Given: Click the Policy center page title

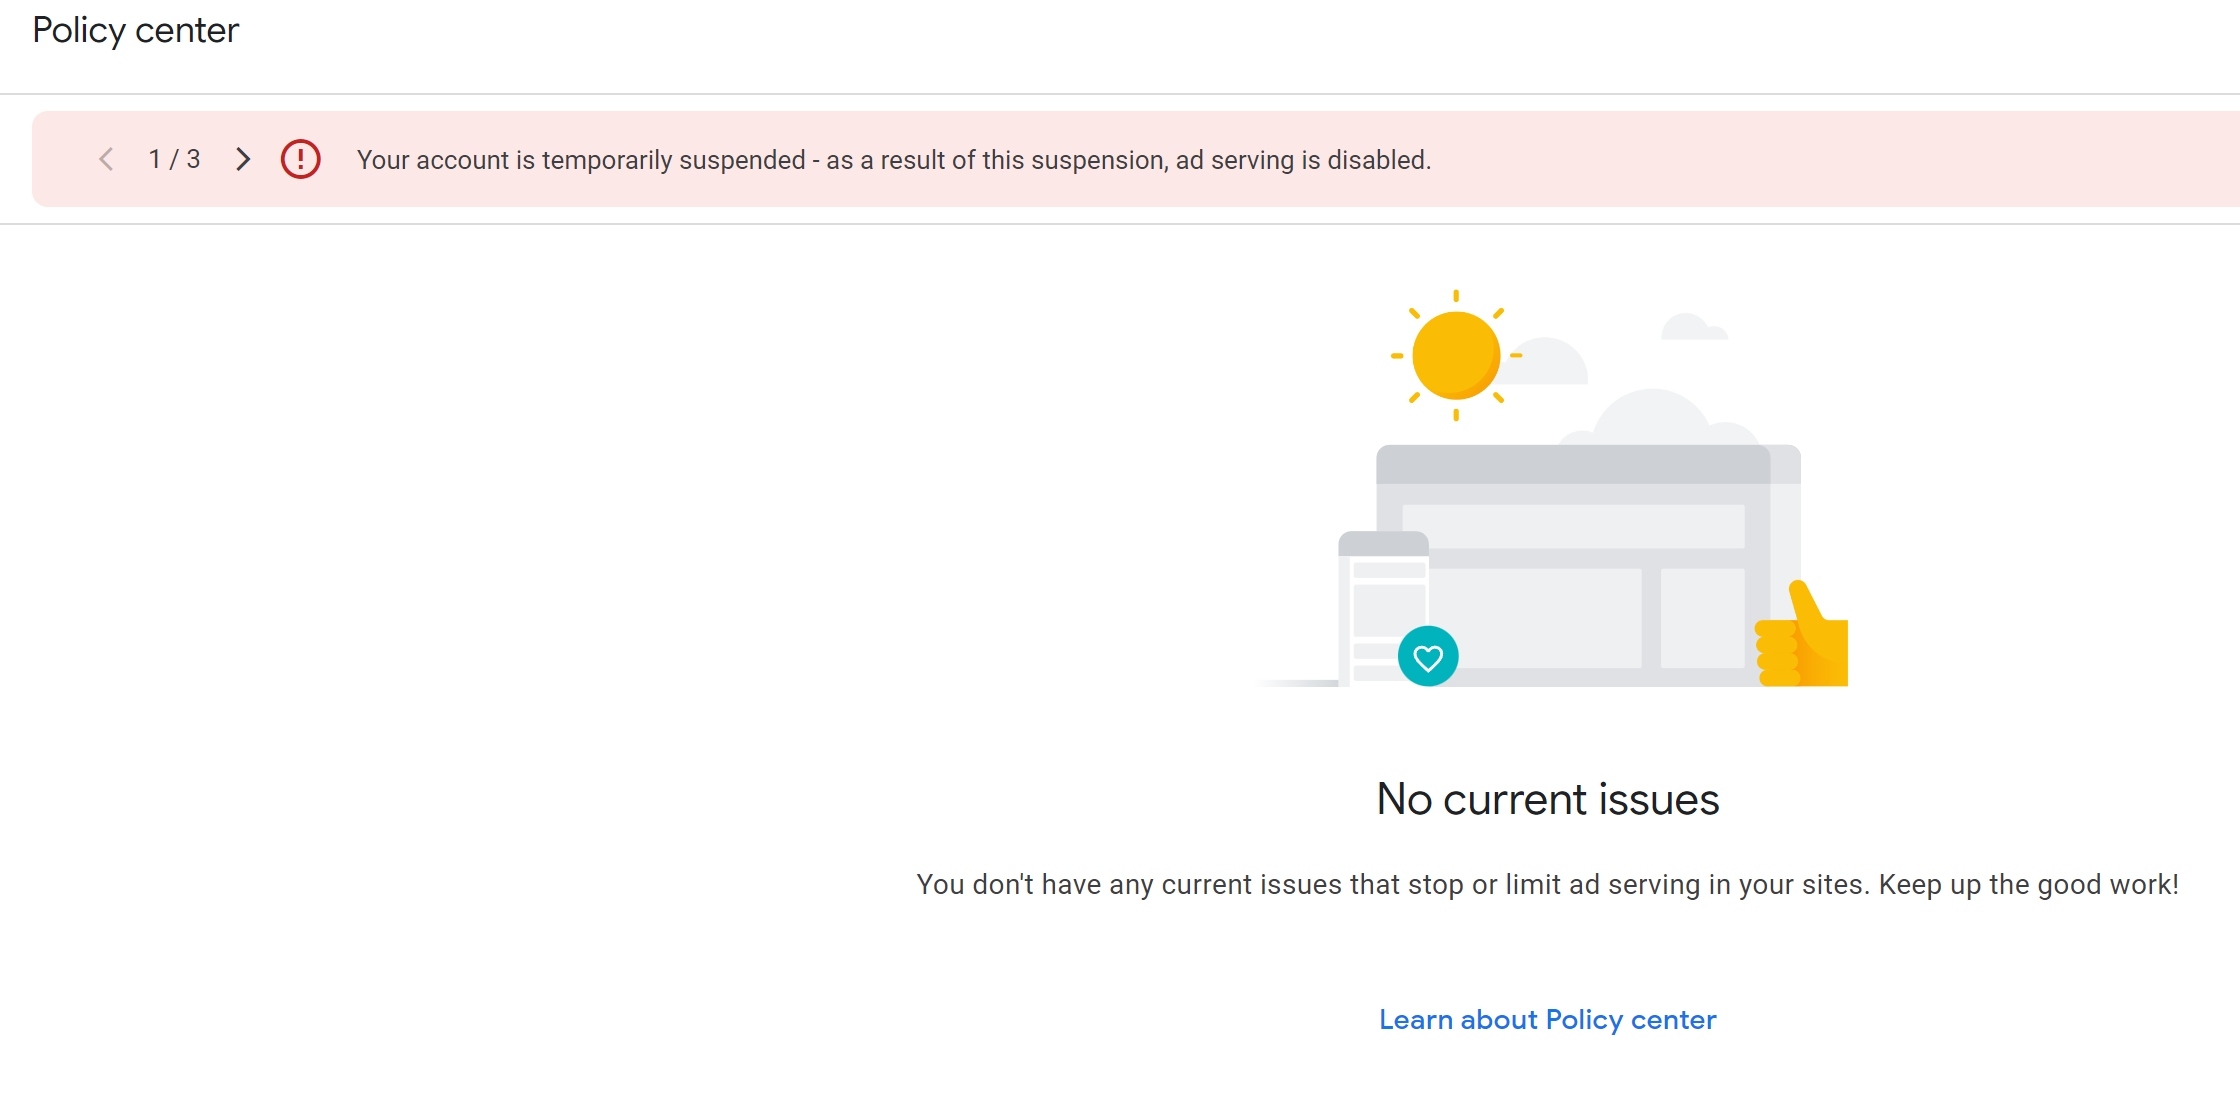Looking at the screenshot, I should (x=136, y=30).
